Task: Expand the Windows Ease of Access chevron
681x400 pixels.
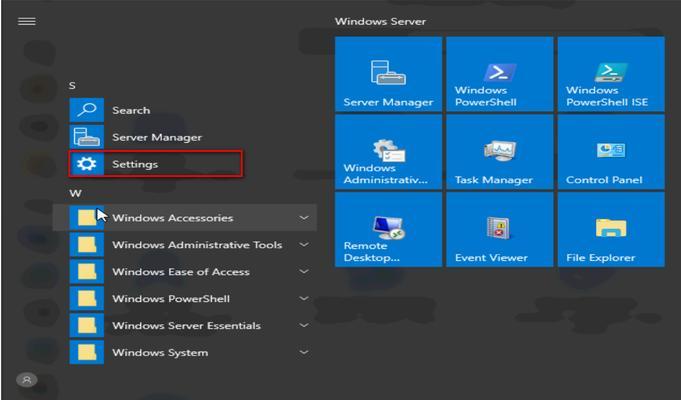Action: 304,271
